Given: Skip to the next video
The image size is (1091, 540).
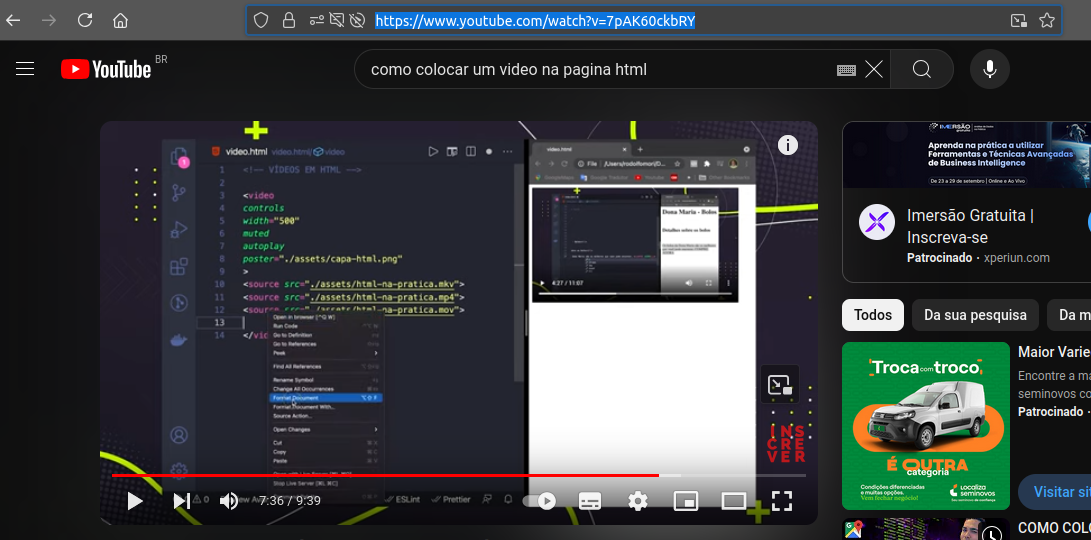Looking at the screenshot, I should point(181,500).
